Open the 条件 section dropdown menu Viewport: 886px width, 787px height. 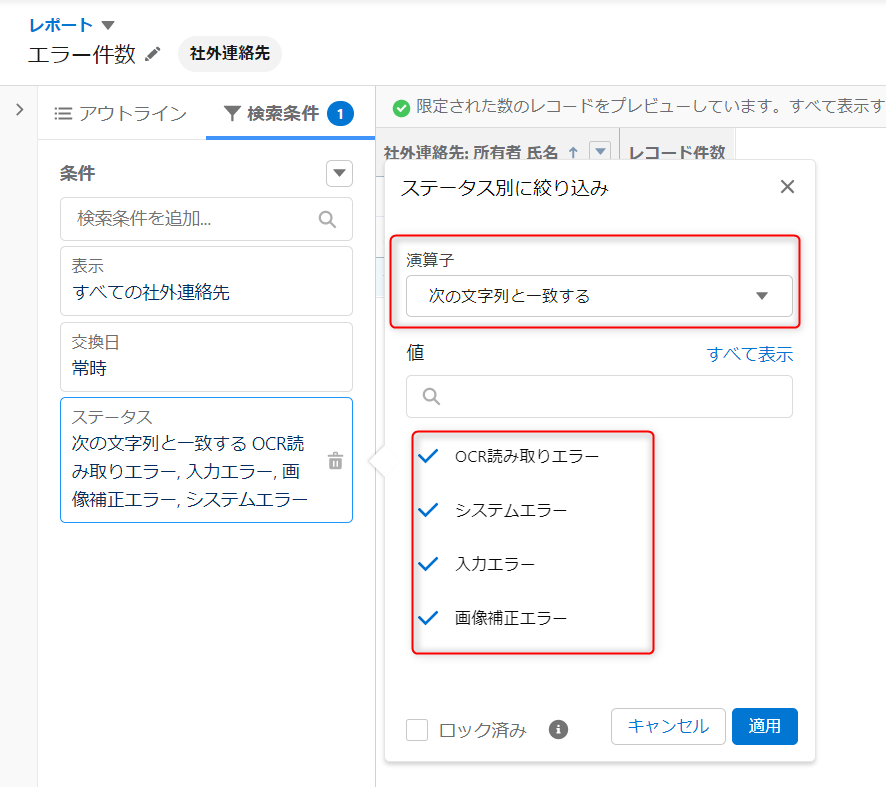point(340,174)
